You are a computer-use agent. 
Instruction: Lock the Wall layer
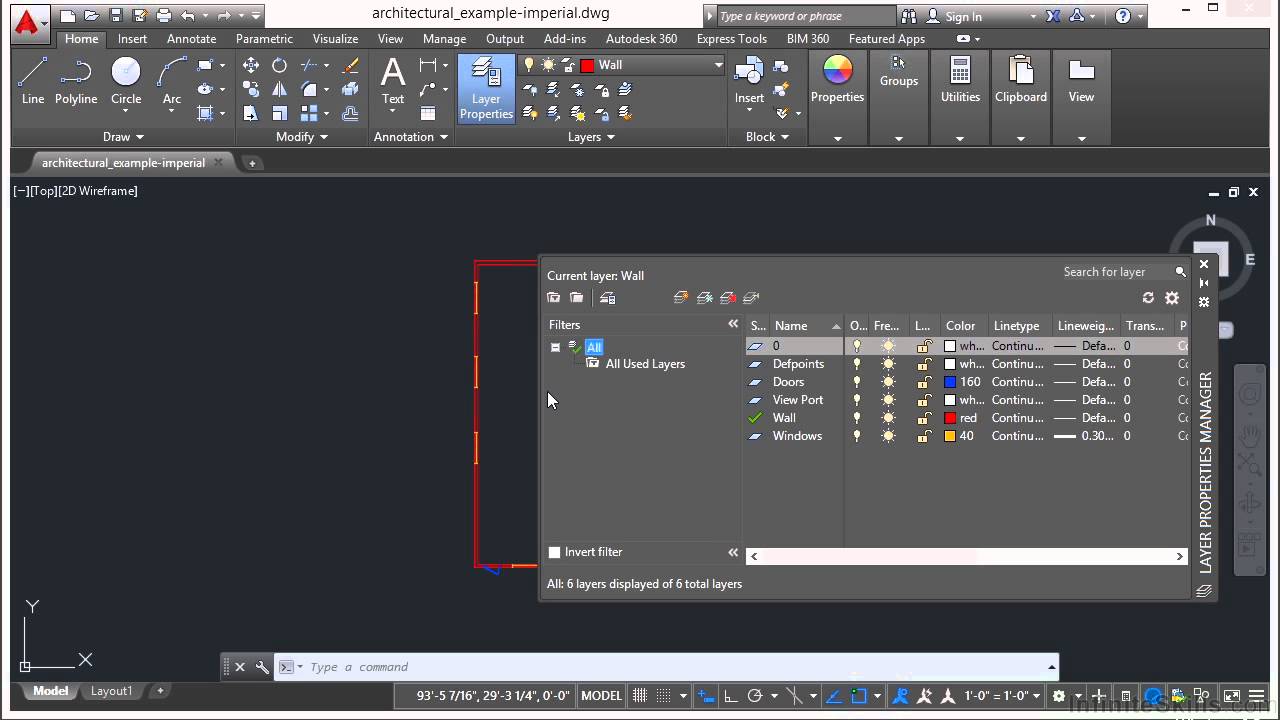(x=925, y=418)
